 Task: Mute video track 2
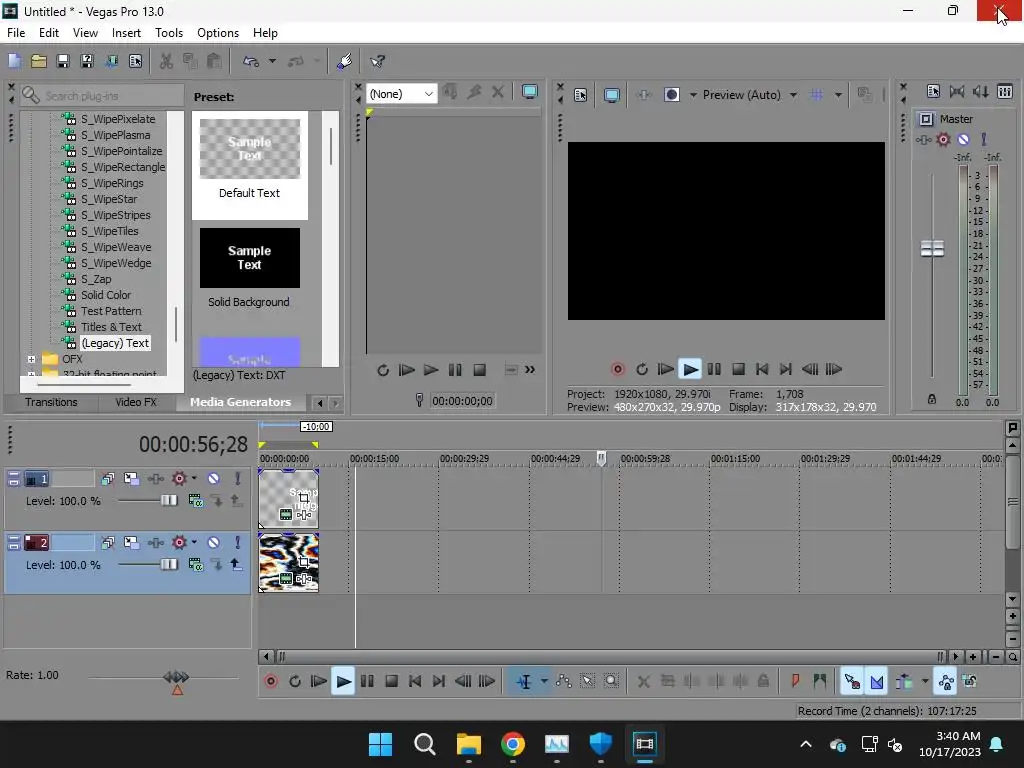(x=214, y=542)
